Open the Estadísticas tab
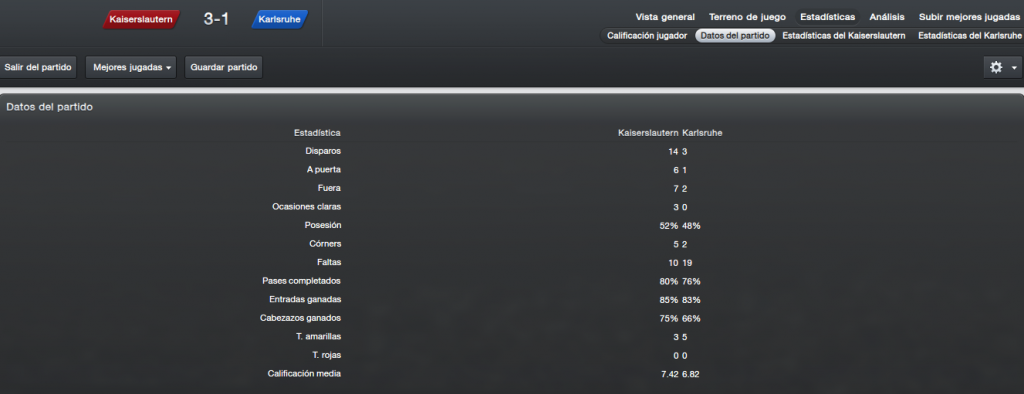The width and height of the screenshot is (1024, 394). pyautogui.click(x=827, y=17)
